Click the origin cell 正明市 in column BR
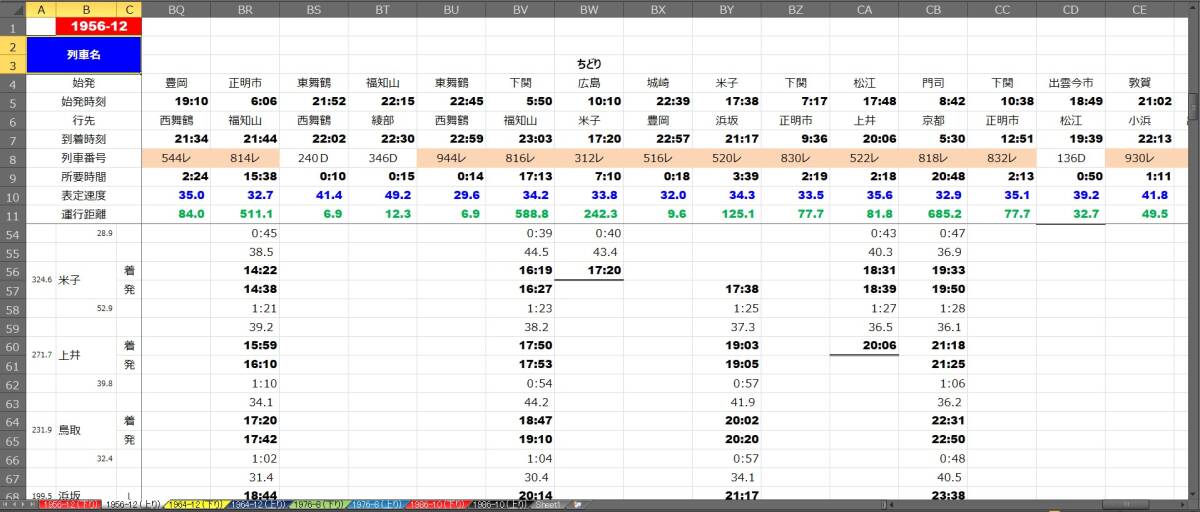Viewport: 1200px width, 512px height. pyautogui.click(x=245, y=83)
